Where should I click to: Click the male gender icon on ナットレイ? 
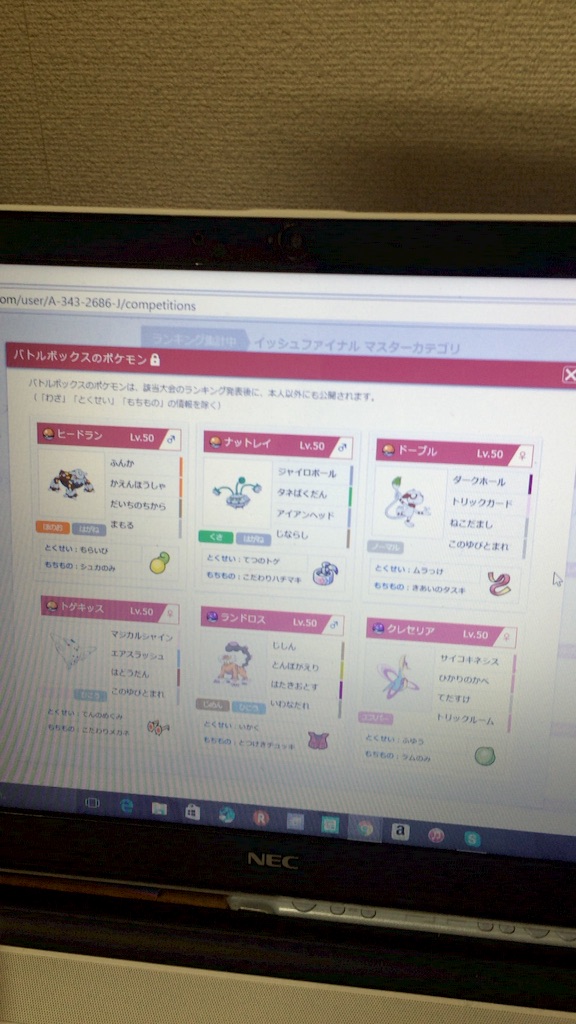(342, 448)
